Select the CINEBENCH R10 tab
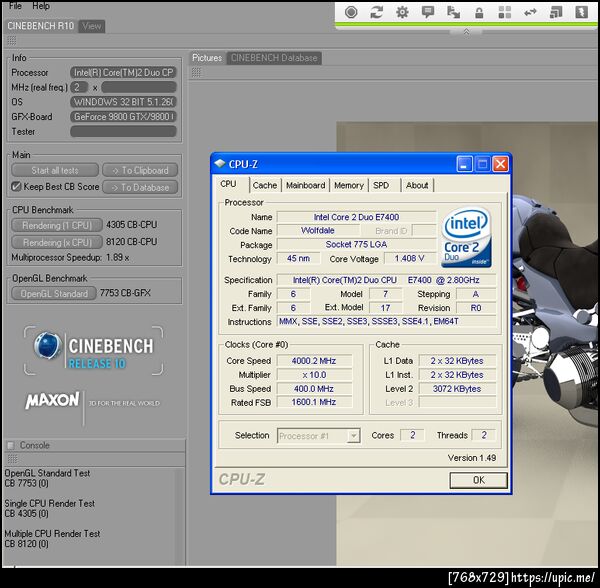Viewport: 600px width, 588px height. coord(40,26)
